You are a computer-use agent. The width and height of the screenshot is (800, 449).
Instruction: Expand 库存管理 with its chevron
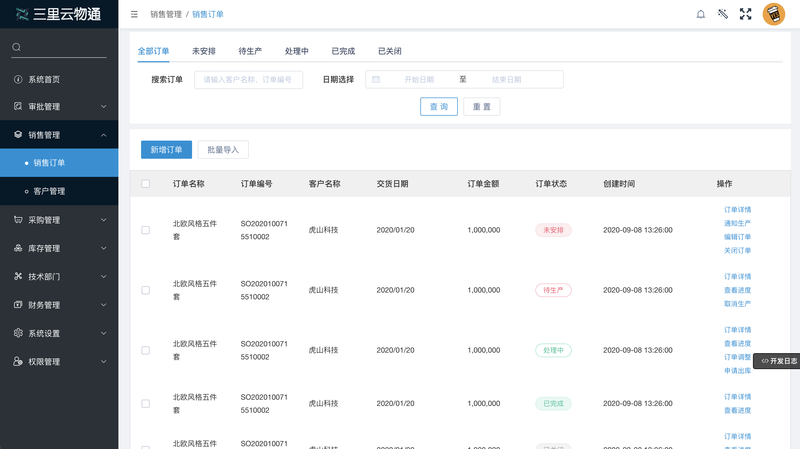(104, 248)
